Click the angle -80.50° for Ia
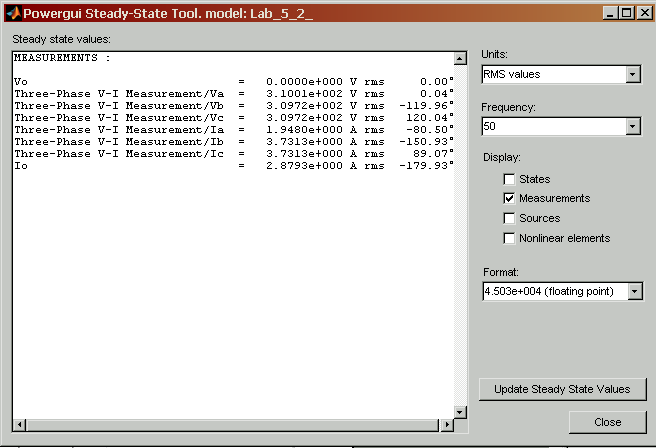The height and width of the screenshot is (448, 656). [x=430, y=130]
